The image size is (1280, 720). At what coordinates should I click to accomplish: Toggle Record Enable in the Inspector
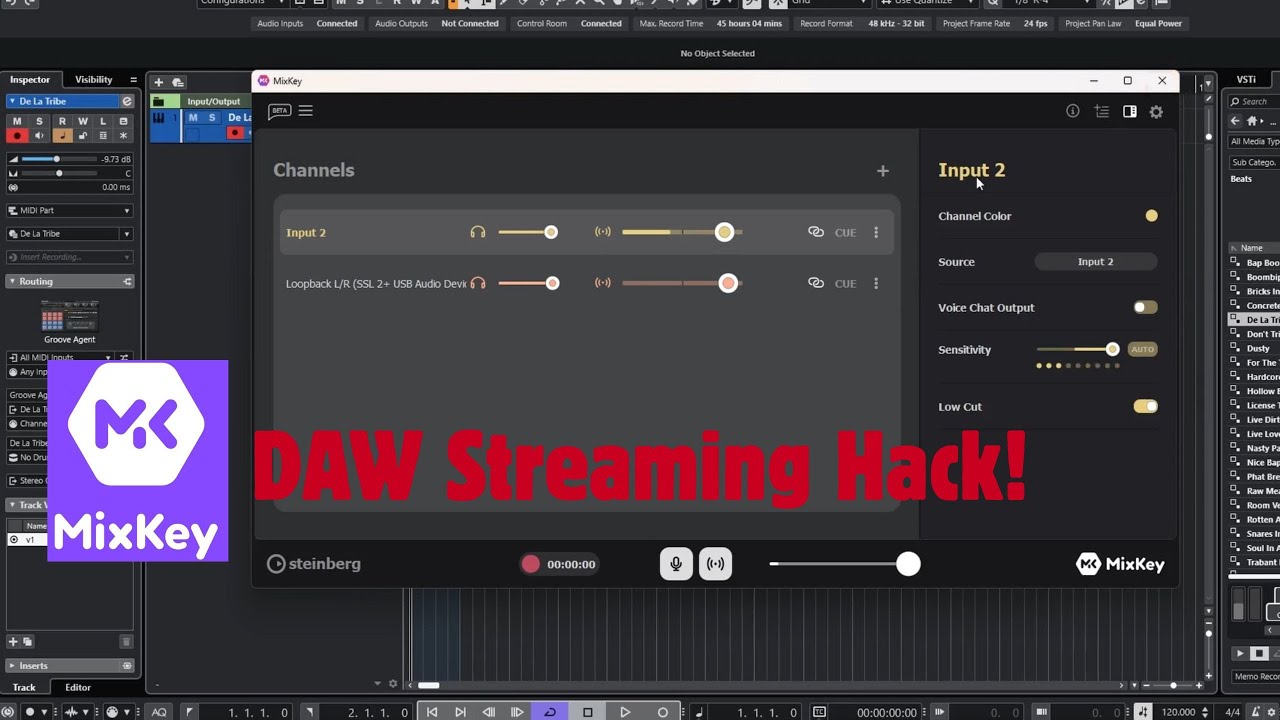click(x=17, y=135)
